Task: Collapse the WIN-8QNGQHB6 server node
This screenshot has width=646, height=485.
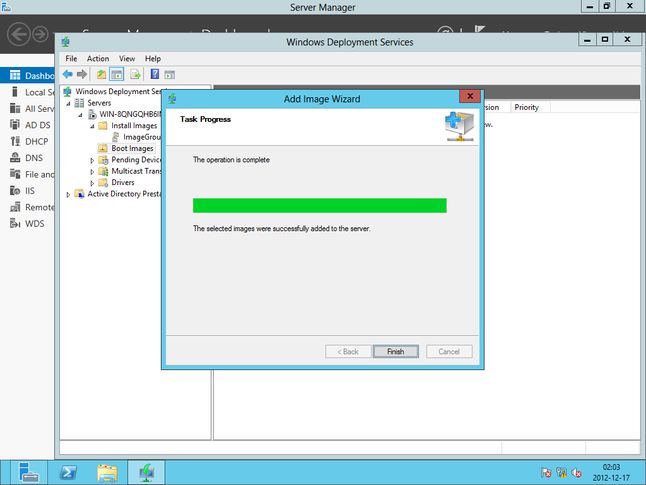Action: tap(80, 115)
